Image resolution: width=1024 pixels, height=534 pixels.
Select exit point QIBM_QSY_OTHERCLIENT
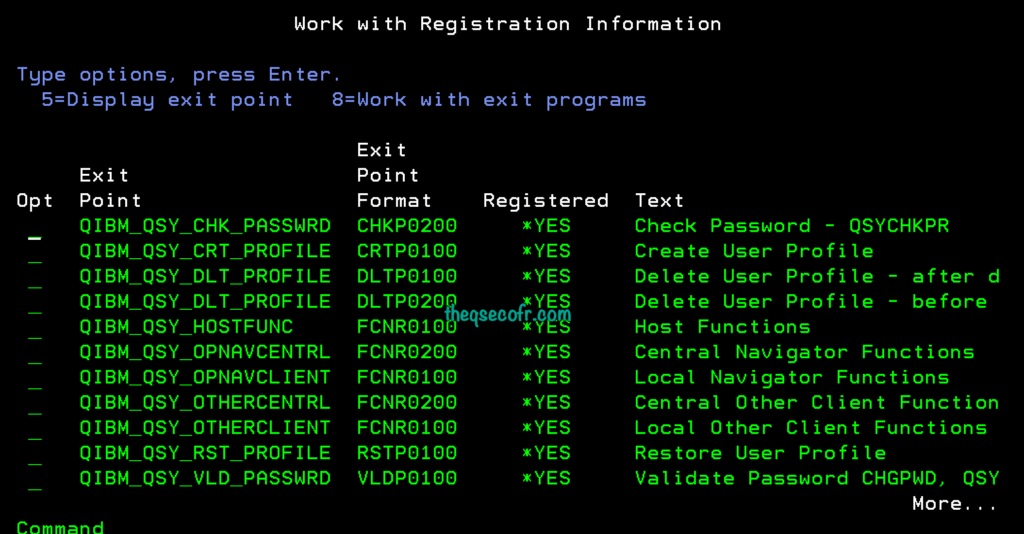click(x=205, y=428)
